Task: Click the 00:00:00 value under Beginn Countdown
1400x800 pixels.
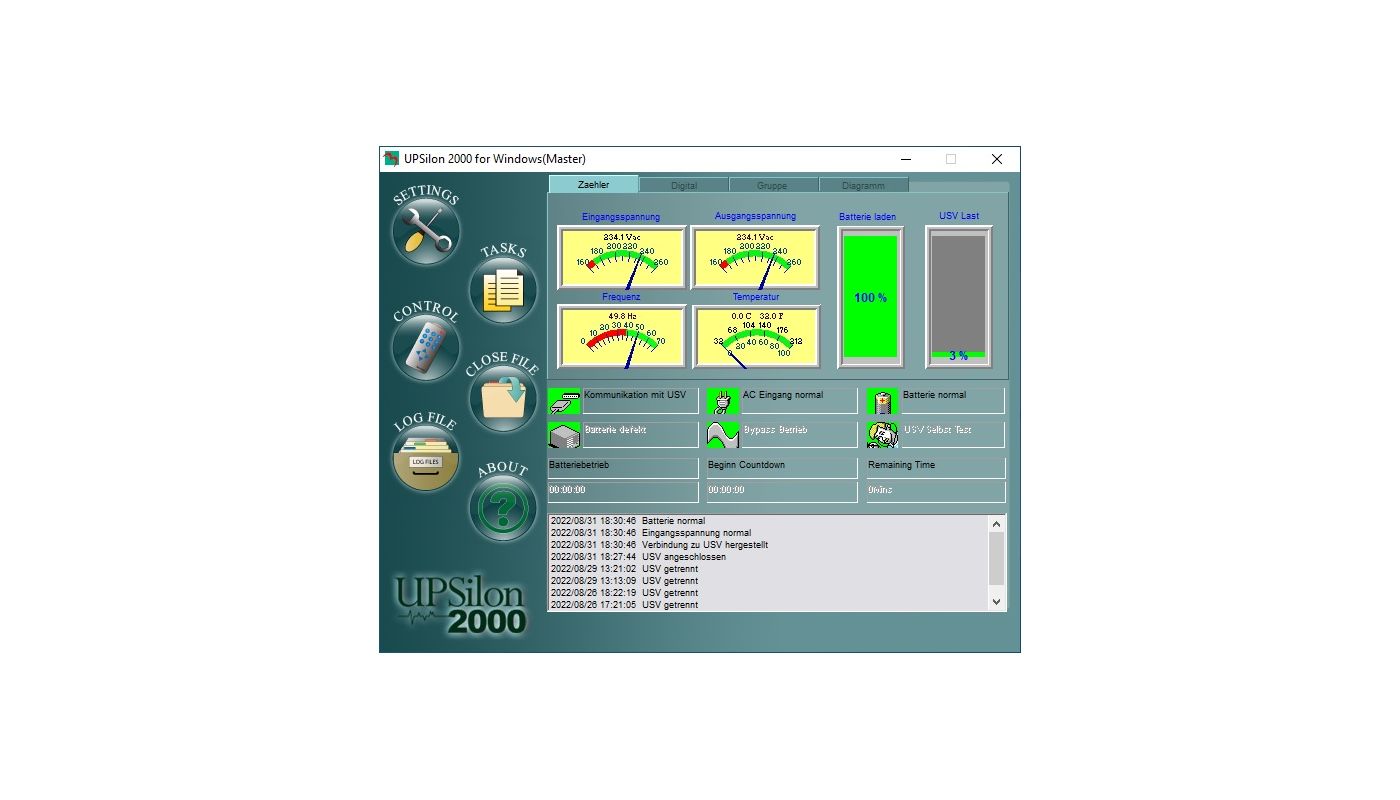Action: (x=782, y=492)
